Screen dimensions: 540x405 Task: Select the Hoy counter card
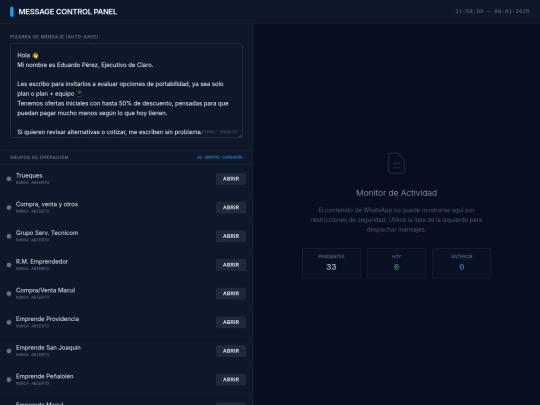(396, 263)
